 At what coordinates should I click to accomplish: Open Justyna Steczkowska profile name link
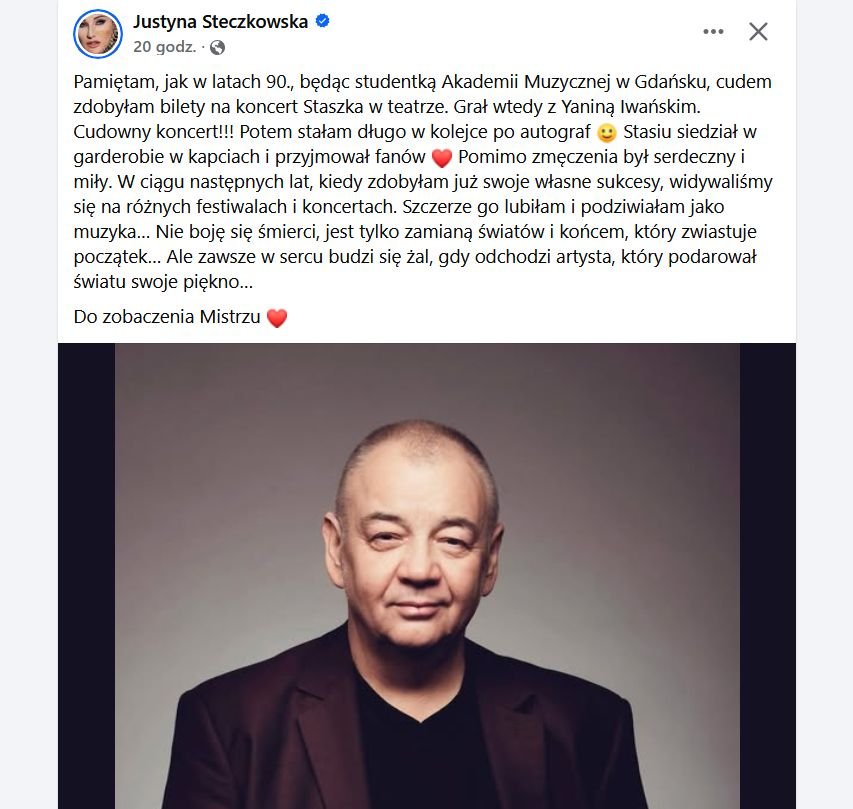pyautogui.click(x=220, y=22)
